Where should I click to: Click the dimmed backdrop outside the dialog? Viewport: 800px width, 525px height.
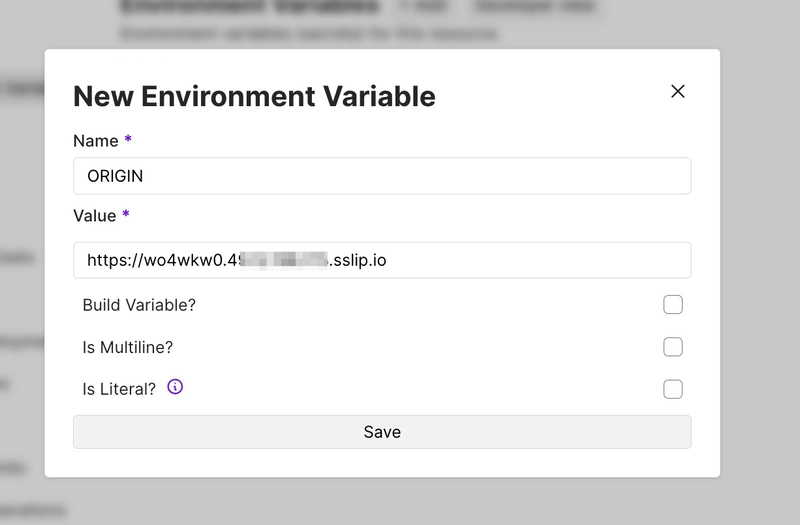coord(760,255)
